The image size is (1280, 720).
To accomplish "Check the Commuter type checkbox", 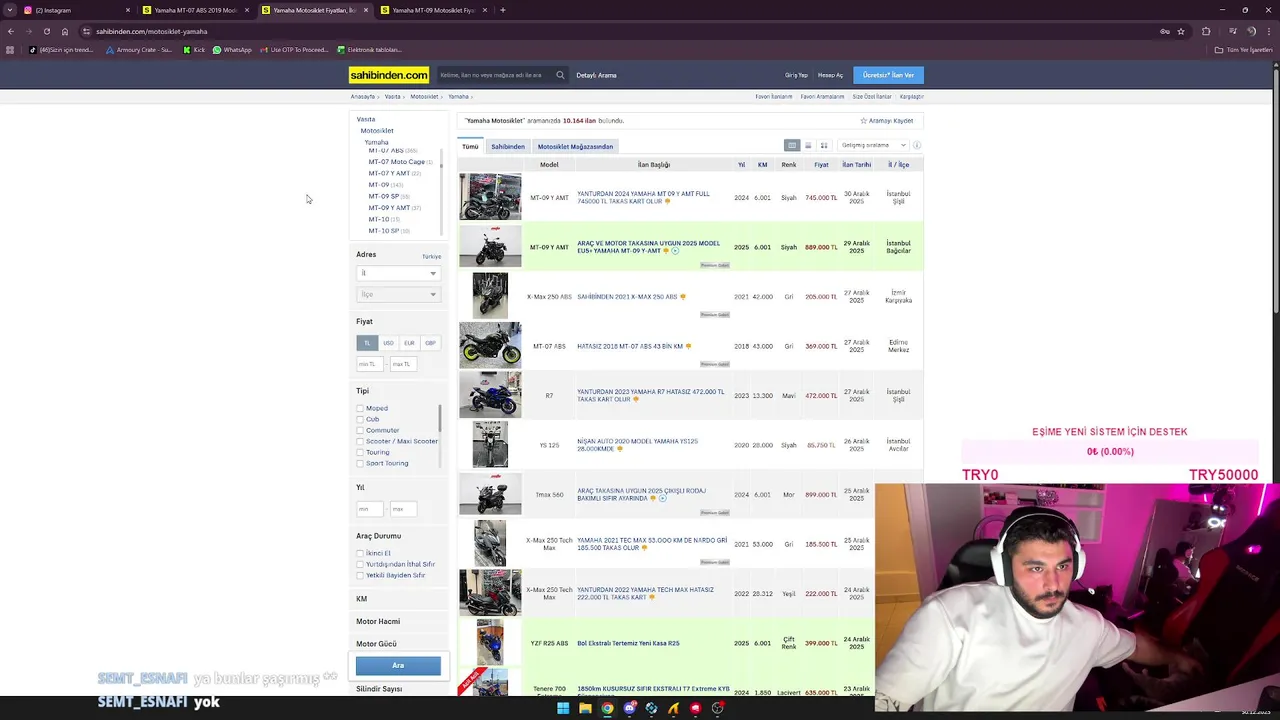I will coord(360,430).
